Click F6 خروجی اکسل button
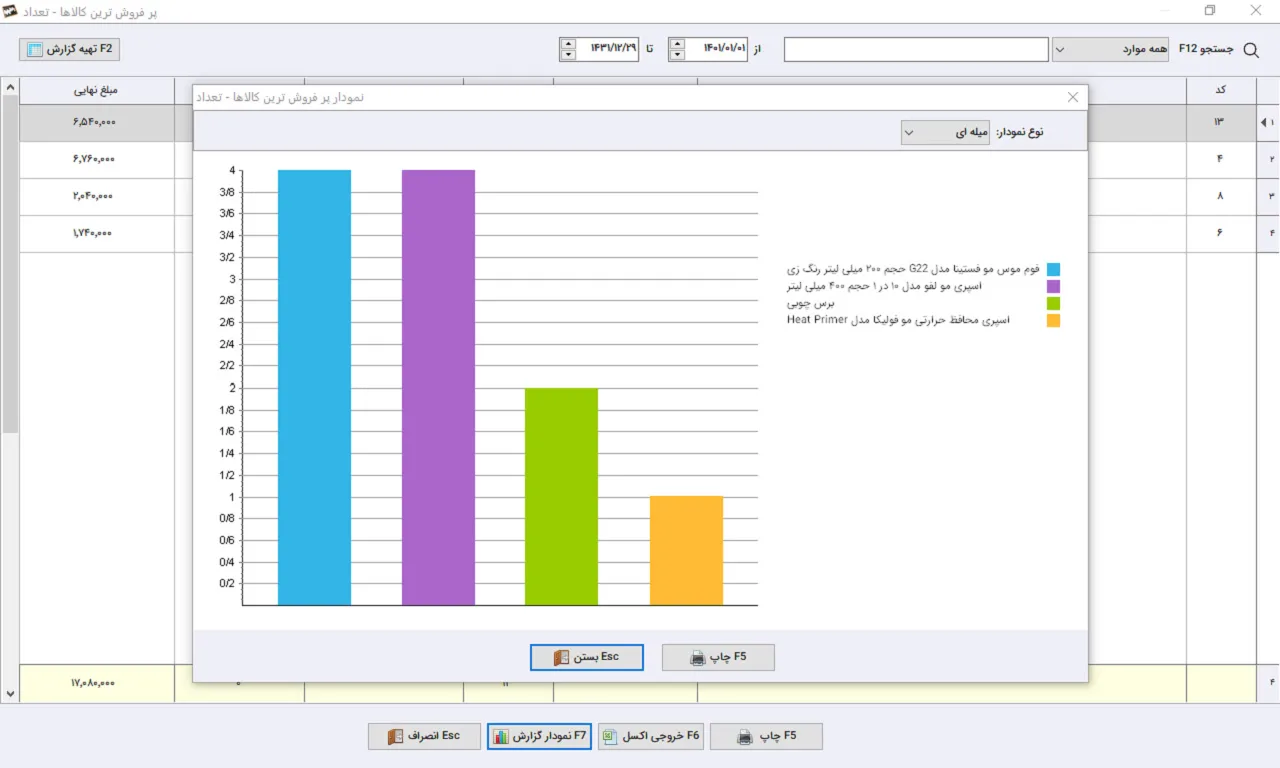 tap(651, 737)
